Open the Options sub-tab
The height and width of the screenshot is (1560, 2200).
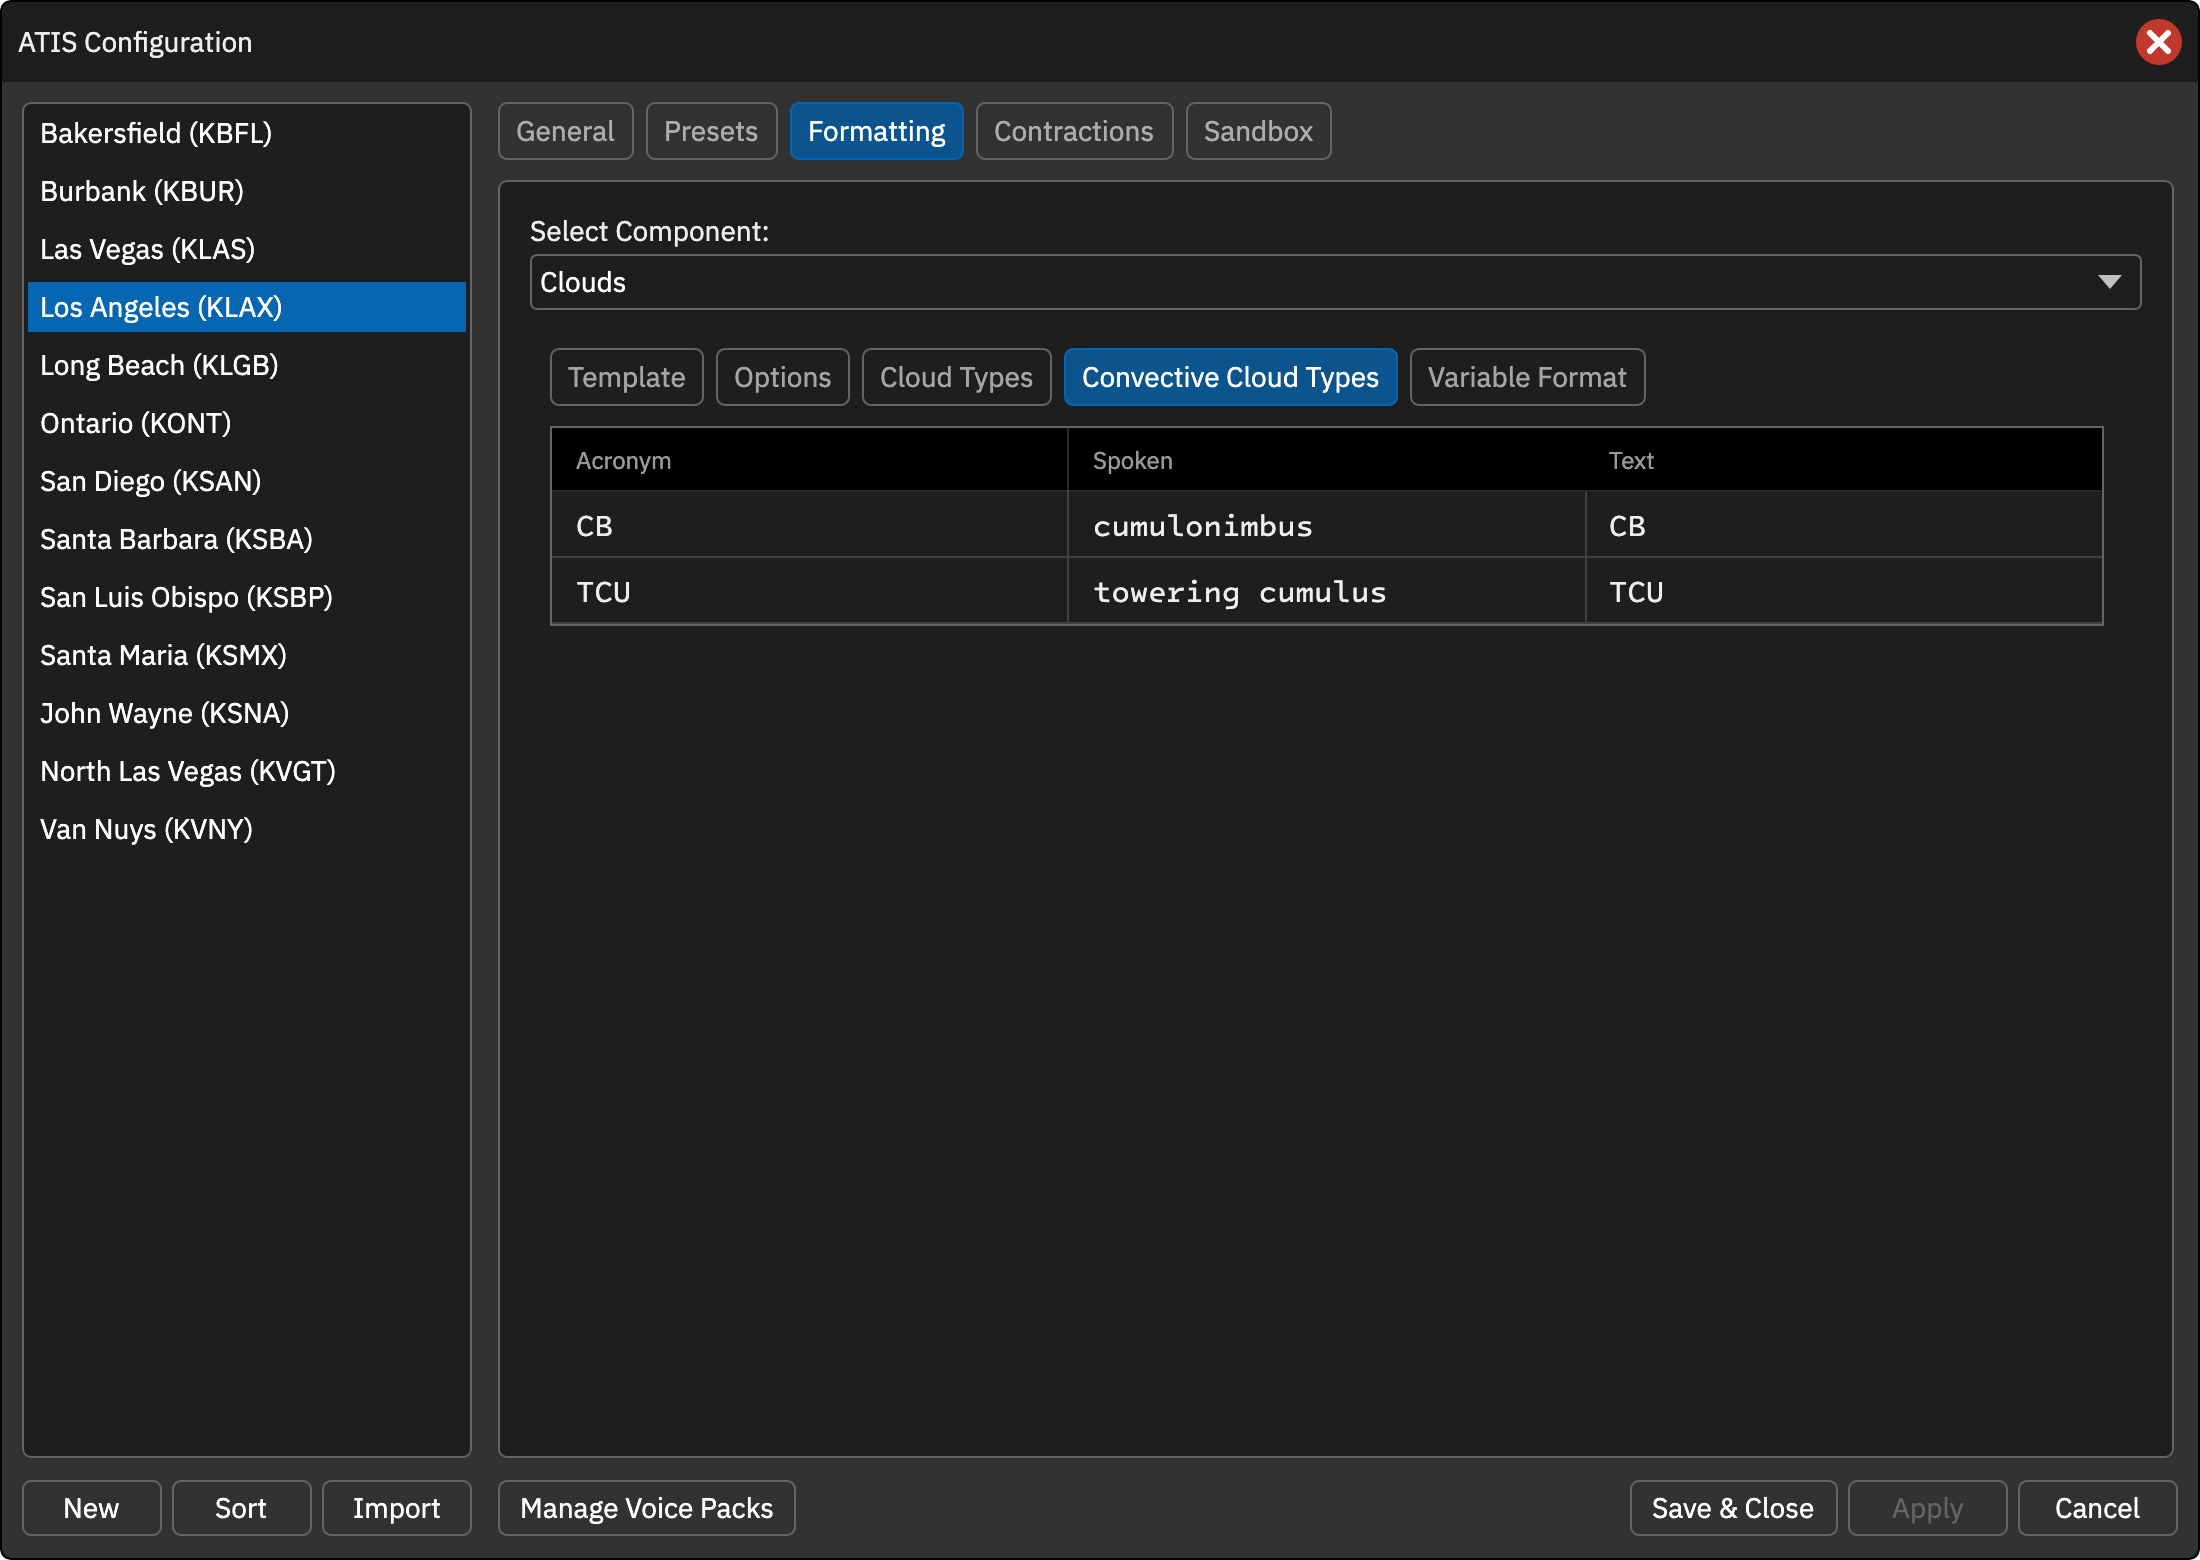coord(782,377)
